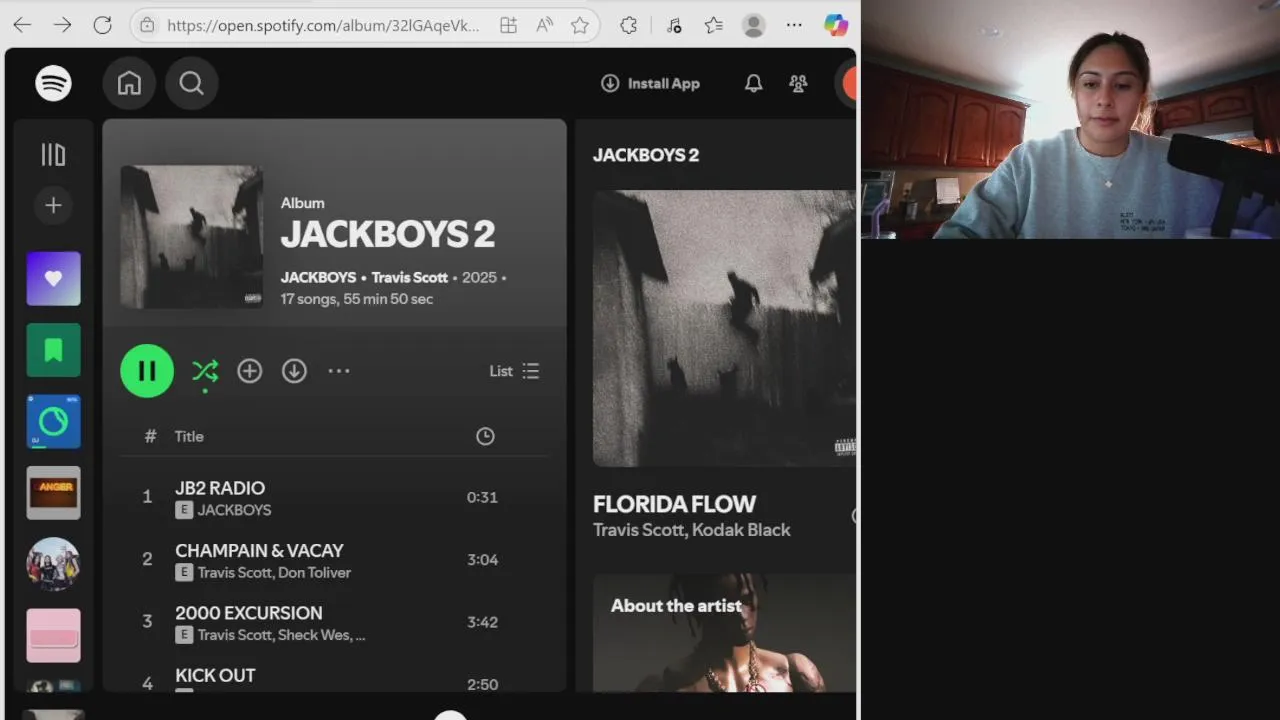This screenshot has width=1280, height=720.
Task: Open browser Extensions puzzle icon
Action: (x=628, y=25)
